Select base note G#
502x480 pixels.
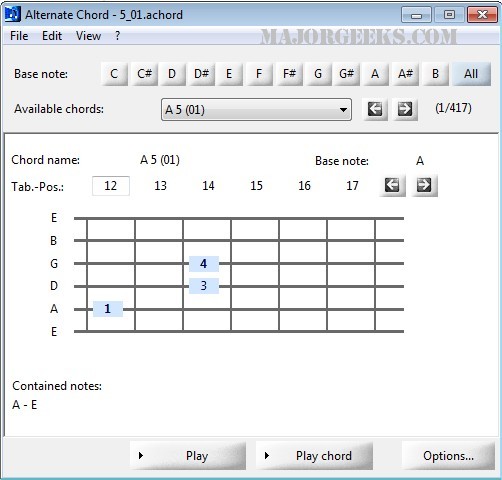(346, 74)
